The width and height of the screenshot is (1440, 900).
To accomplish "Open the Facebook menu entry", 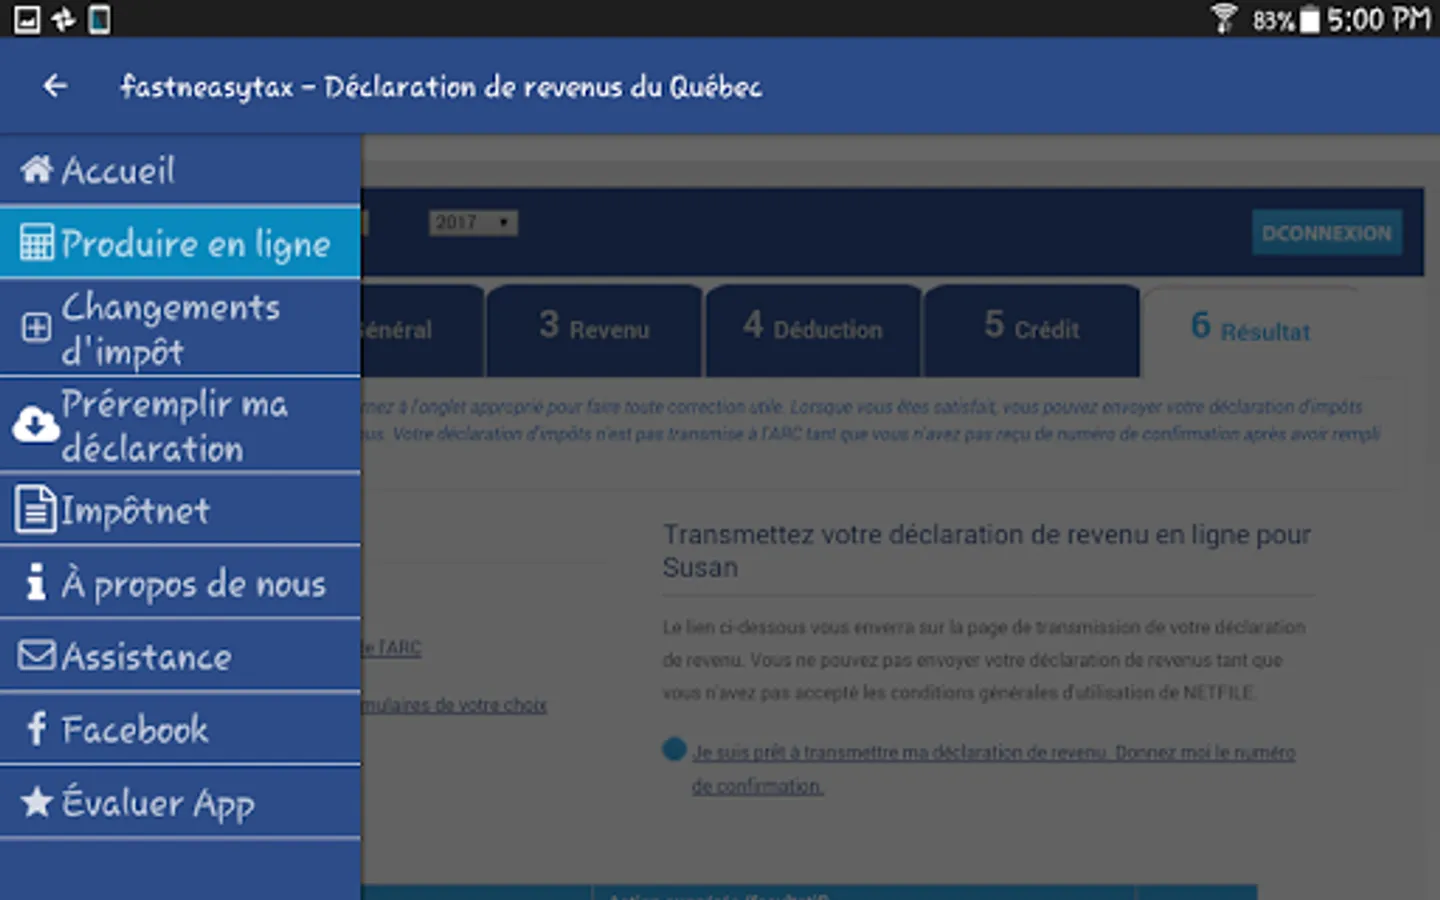I will (180, 729).
